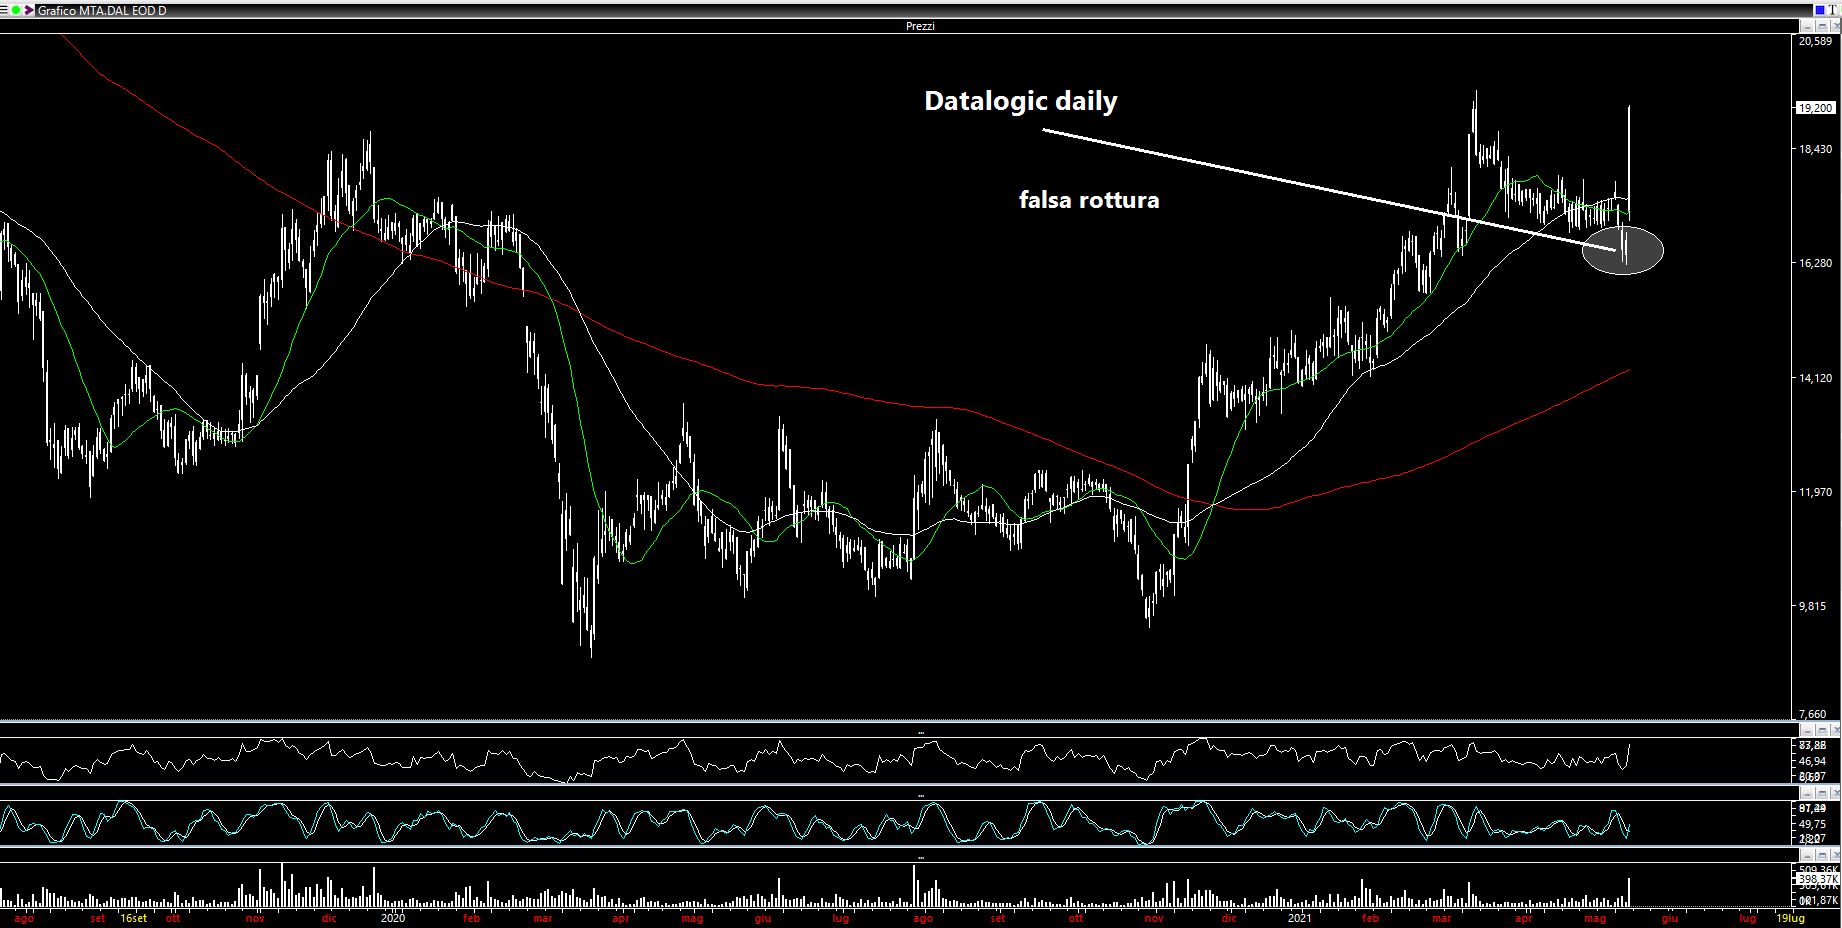This screenshot has height=928, width=1842.
Task: Grab the splitter handle above the volume pane
Action: click(921, 858)
